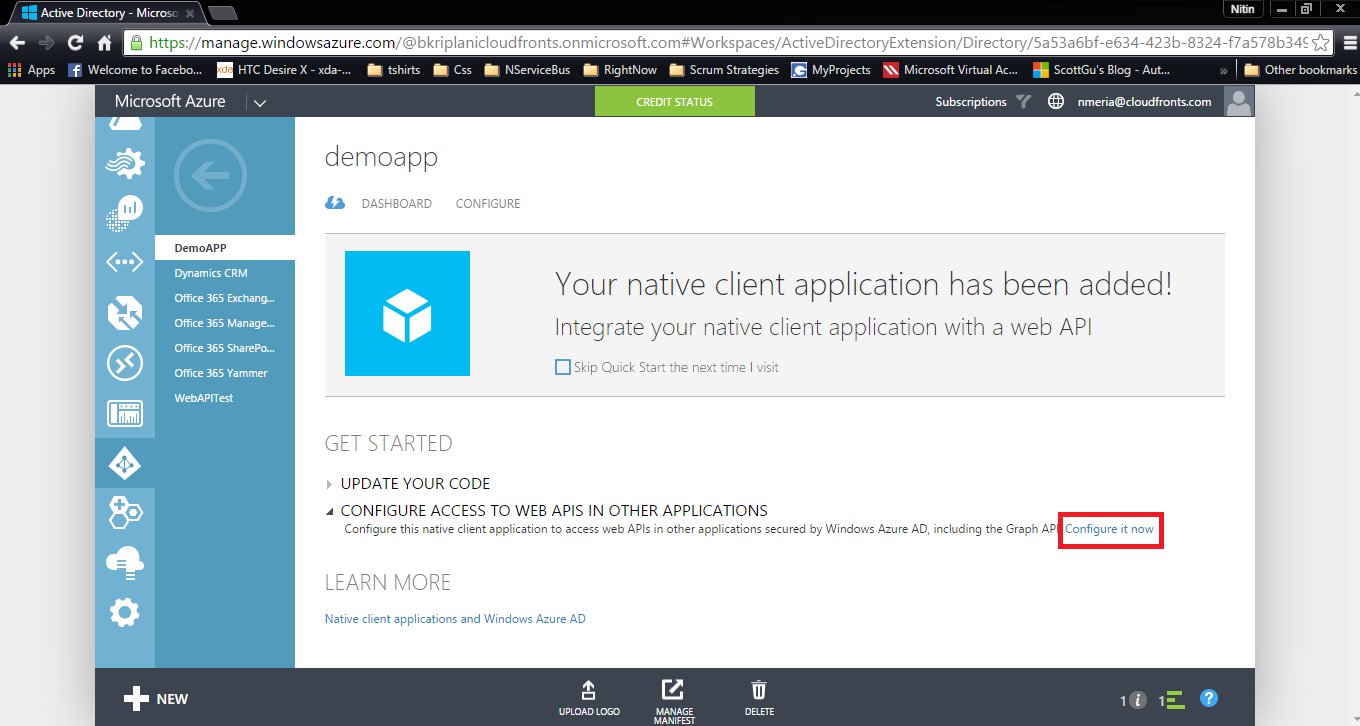This screenshot has width=1360, height=726.
Task: Open the user avatar picture
Action: click(x=1239, y=102)
